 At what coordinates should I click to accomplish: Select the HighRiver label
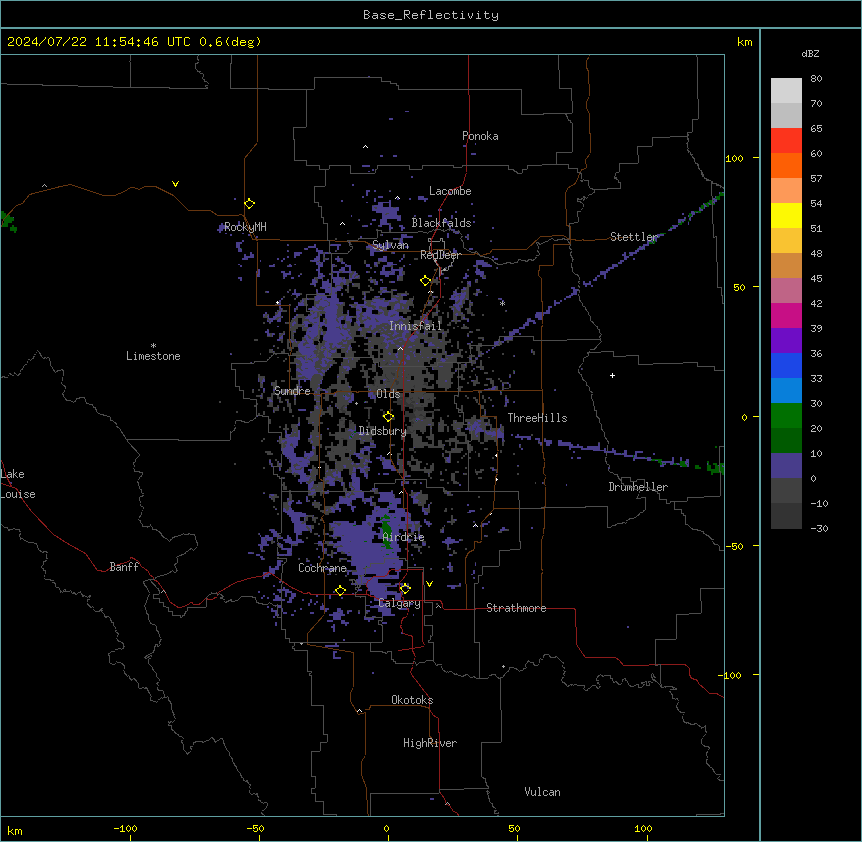pos(430,743)
